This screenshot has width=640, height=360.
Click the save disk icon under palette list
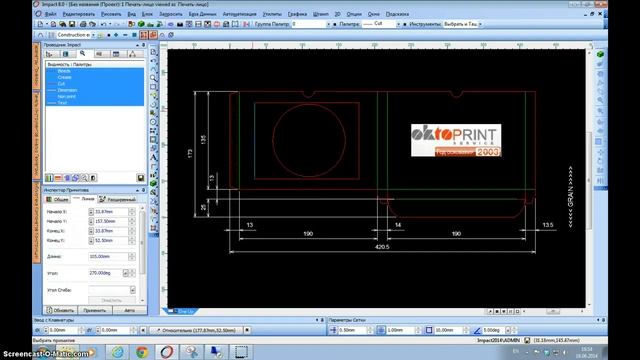click(x=140, y=178)
